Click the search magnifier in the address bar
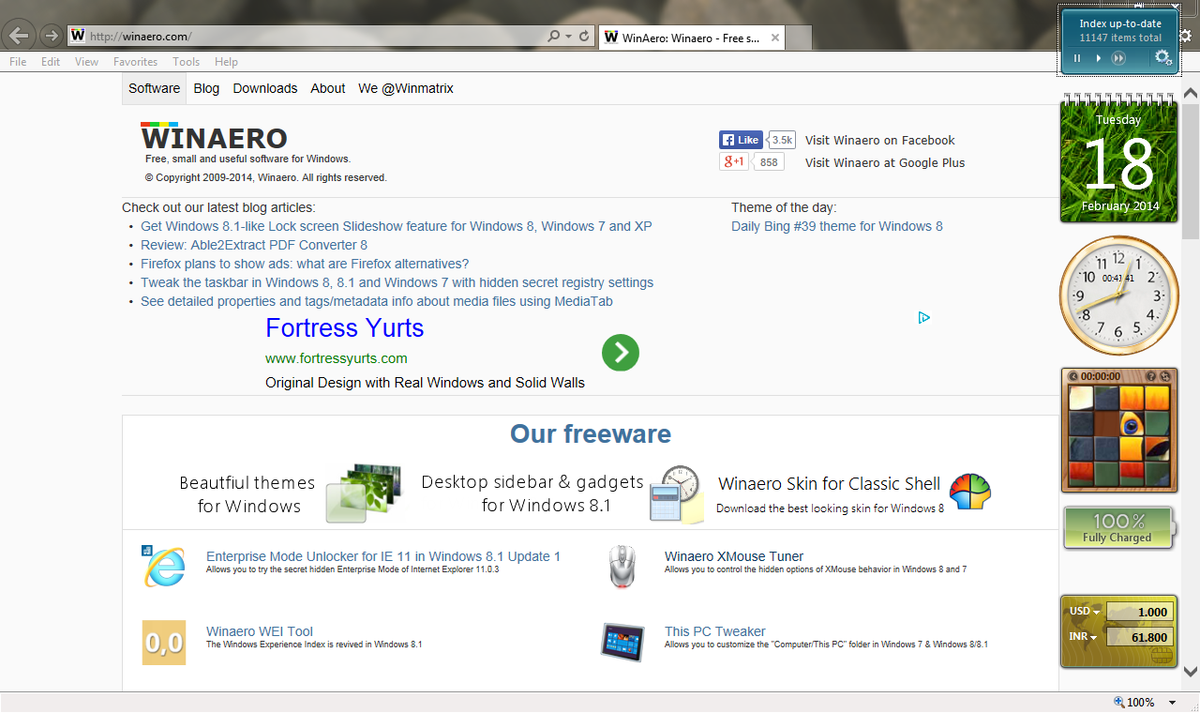 (554, 36)
